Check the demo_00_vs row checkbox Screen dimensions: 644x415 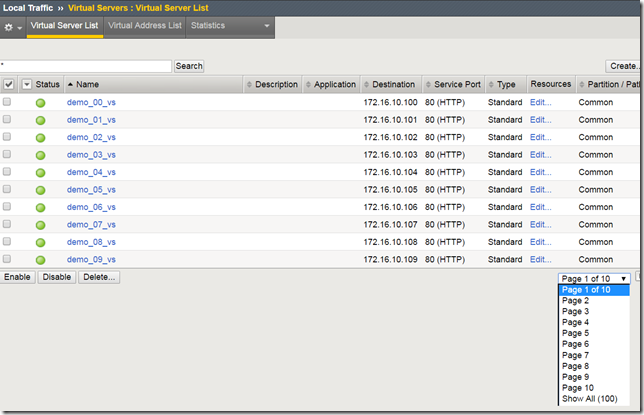(7, 101)
